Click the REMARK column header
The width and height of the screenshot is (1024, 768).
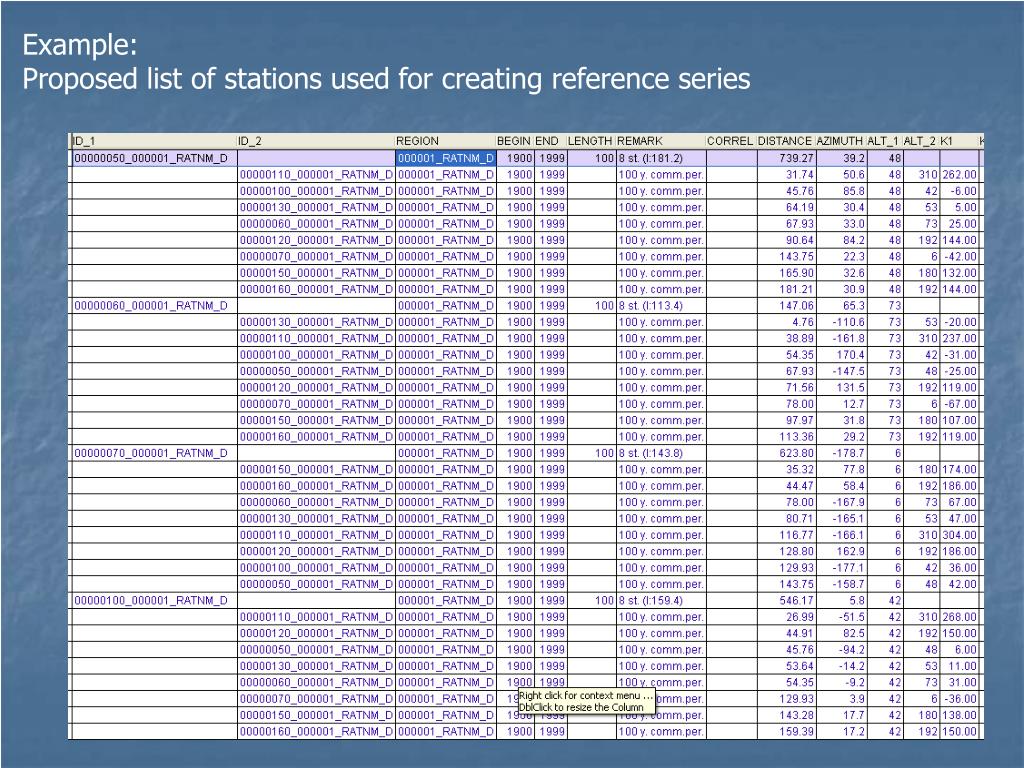661,141
